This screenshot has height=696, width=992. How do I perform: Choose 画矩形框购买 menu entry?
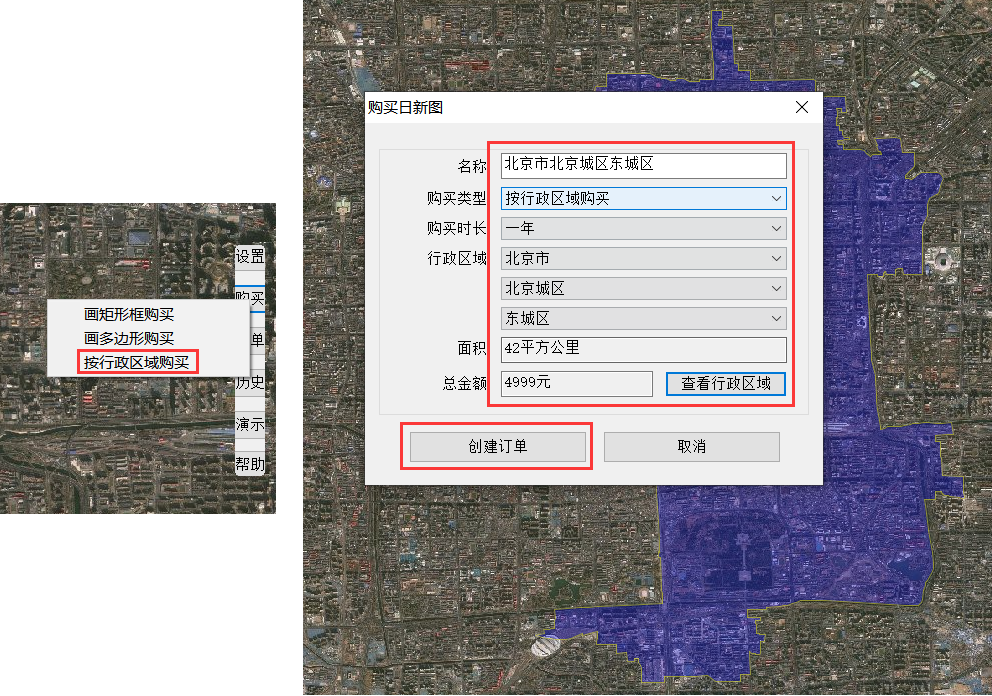(129, 314)
